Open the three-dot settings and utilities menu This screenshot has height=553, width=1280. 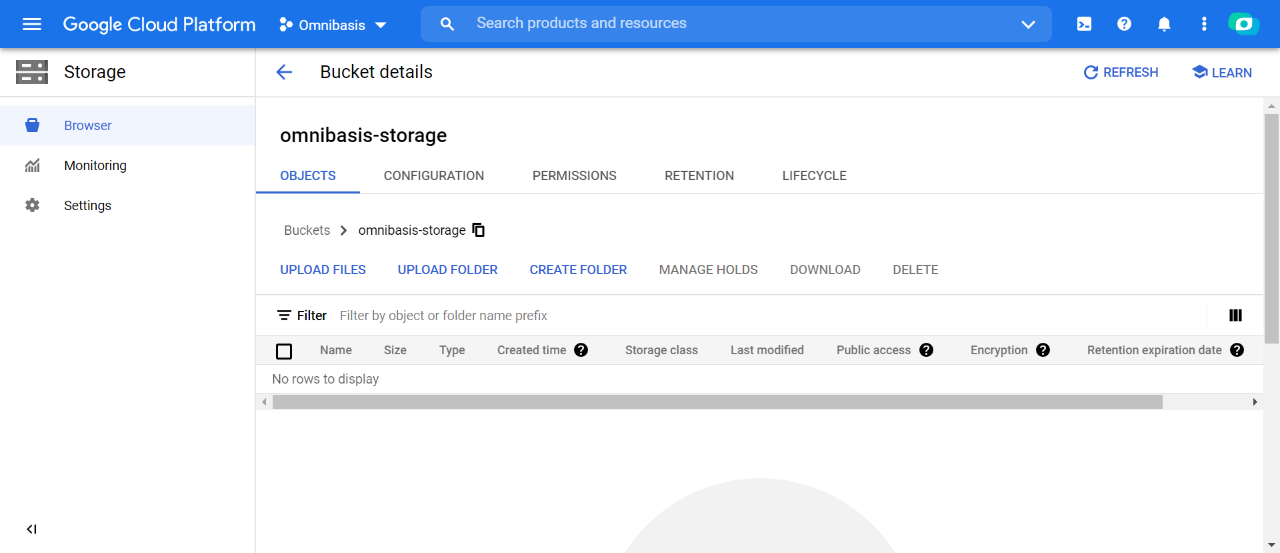pyautogui.click(x=1204, y=24)
